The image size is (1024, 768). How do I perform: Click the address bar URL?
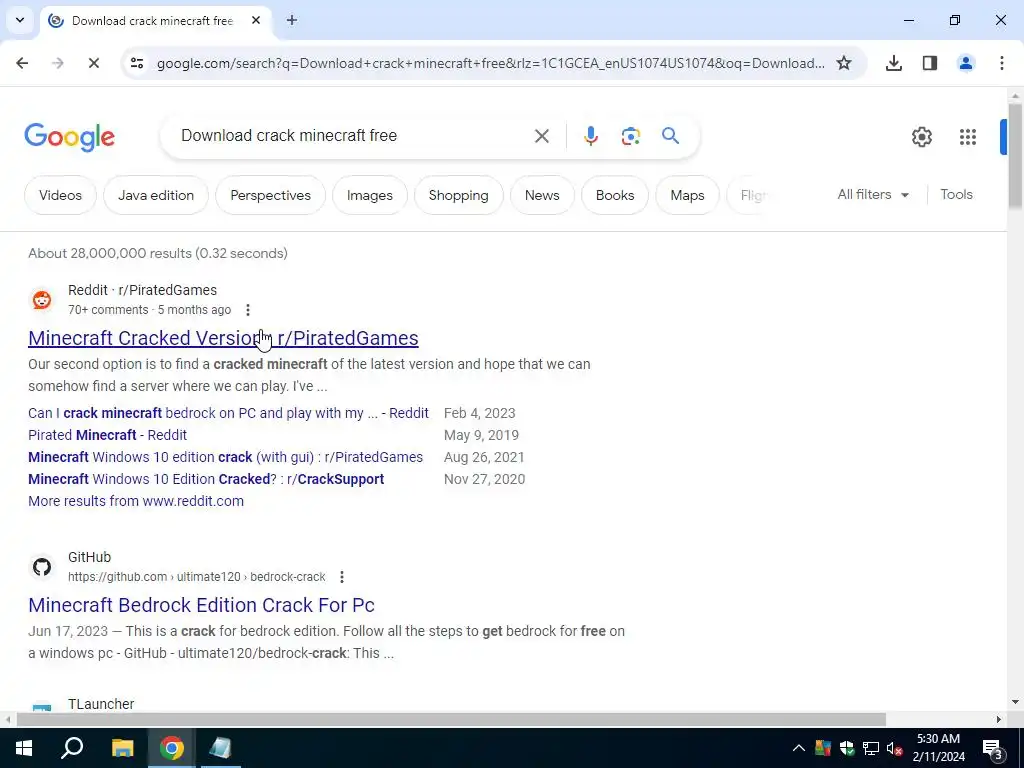pyautogui.click(x=490, y=63)
